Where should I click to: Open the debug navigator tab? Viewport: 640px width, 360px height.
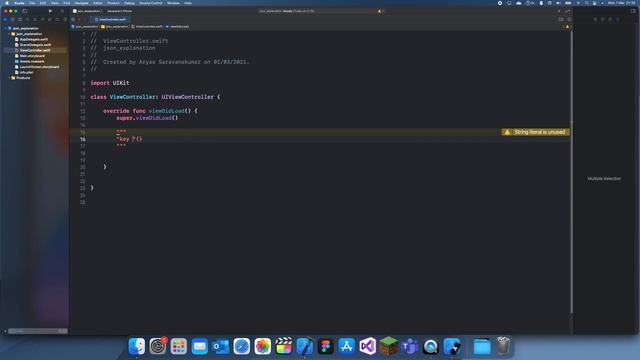pyautogui.click(x=49, y=19)
